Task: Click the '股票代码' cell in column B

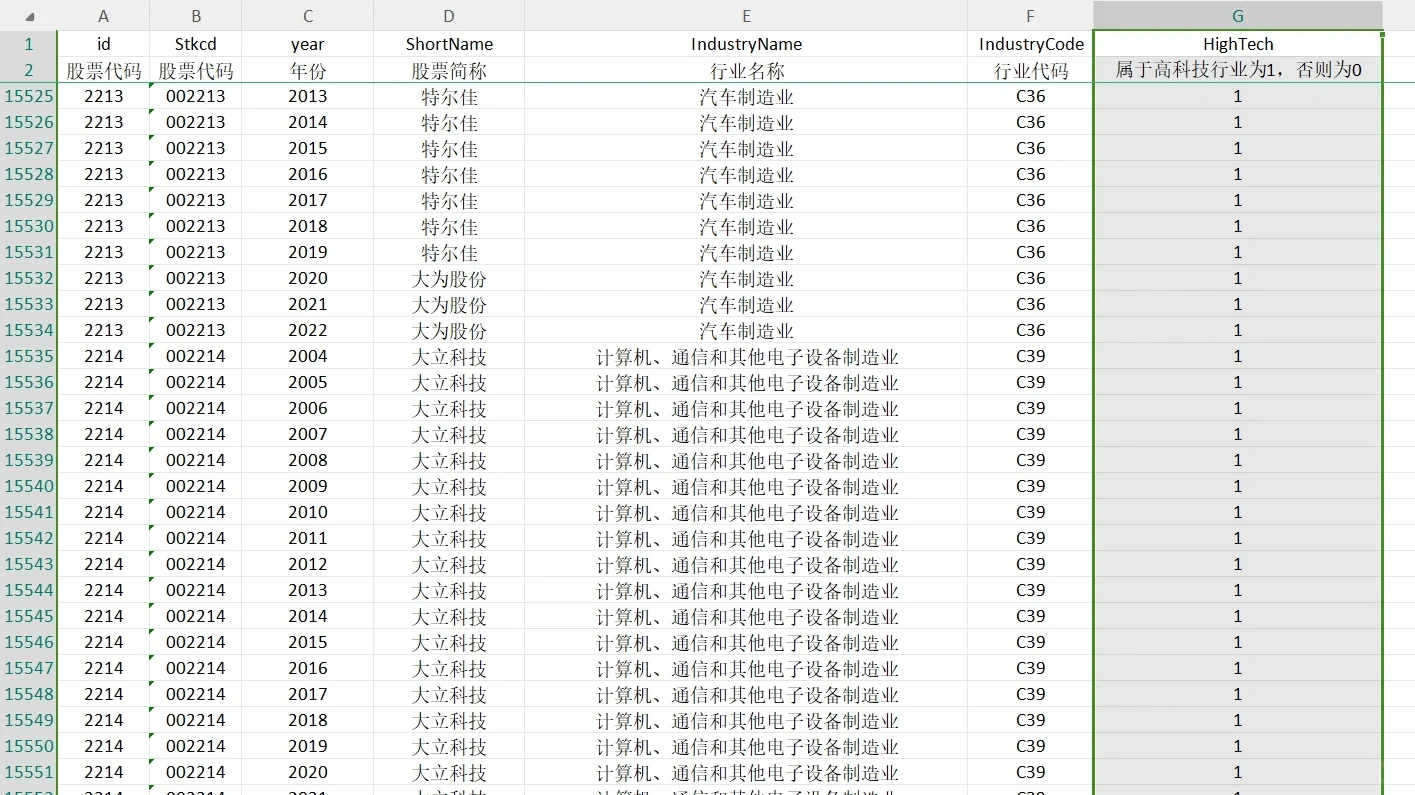Action: 195,70
